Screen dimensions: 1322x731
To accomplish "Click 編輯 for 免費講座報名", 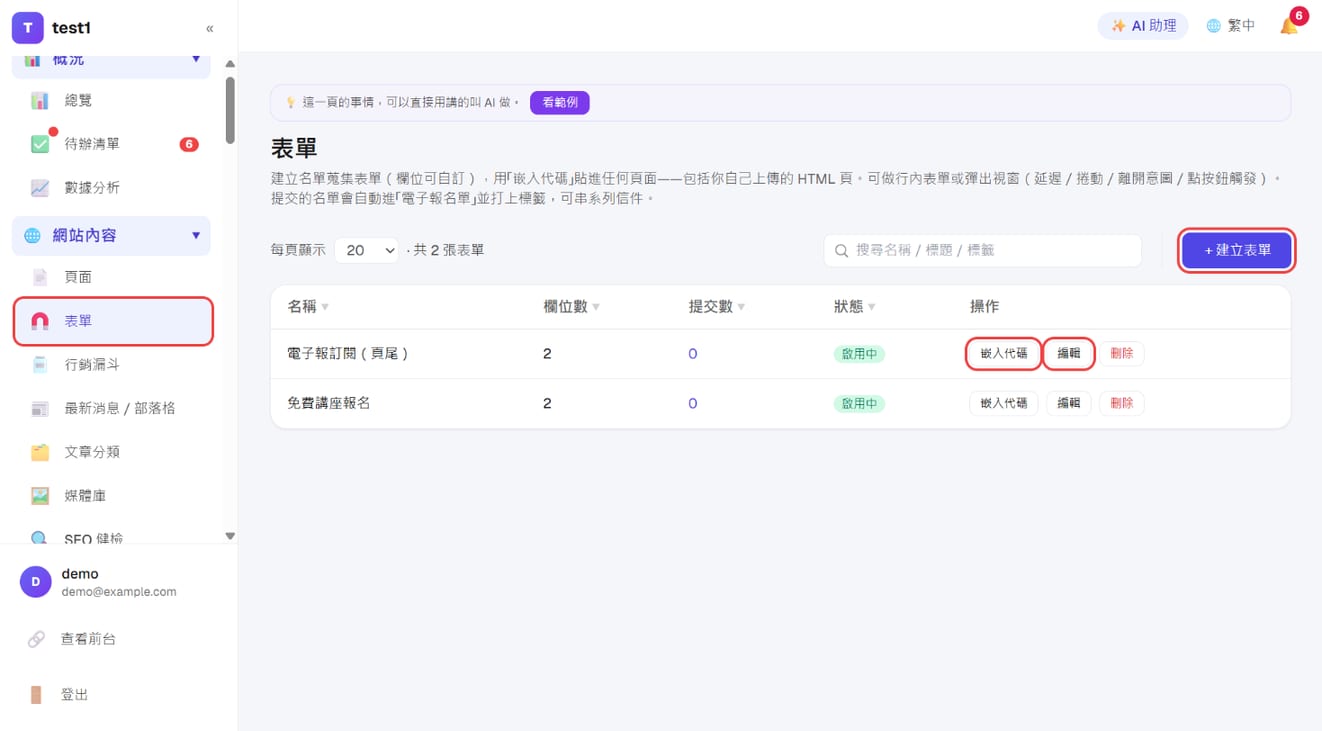I will 1069,403.
